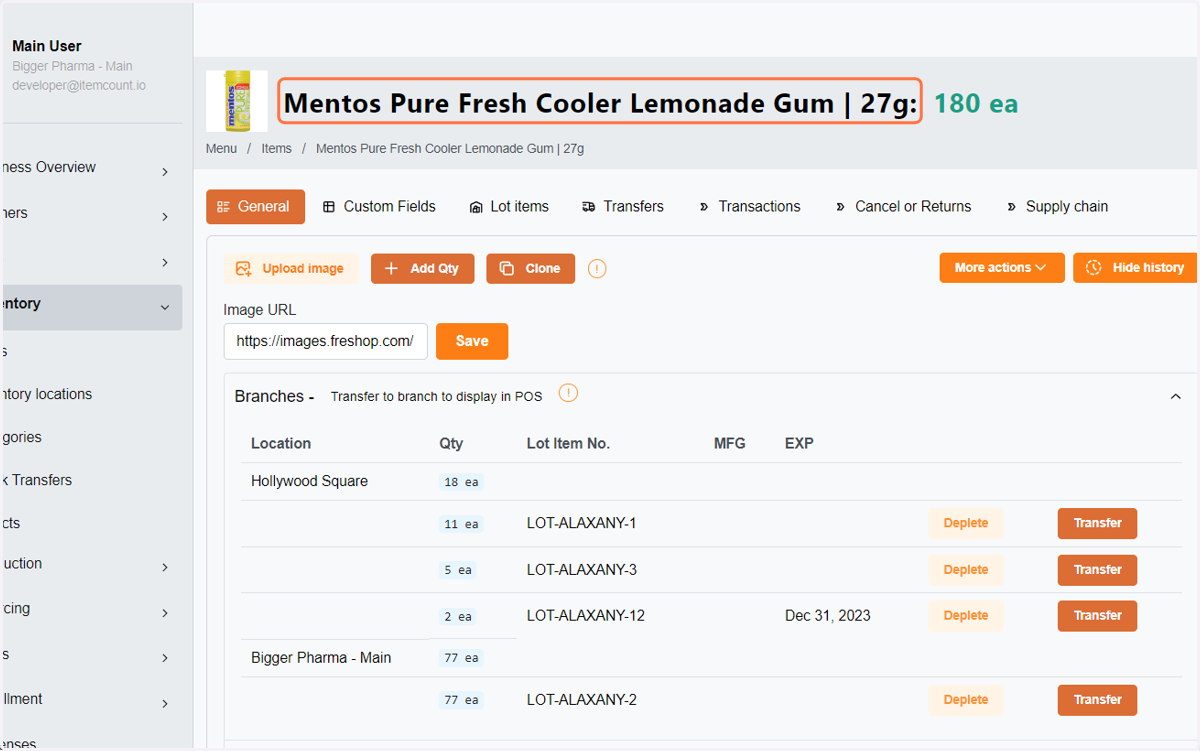Image resolution: width=1200 pixels, height=751 pixels.
Task: Deplete lot LOT-ALAXANY-12
Action: pyautogui.click(x=965, y=616)
